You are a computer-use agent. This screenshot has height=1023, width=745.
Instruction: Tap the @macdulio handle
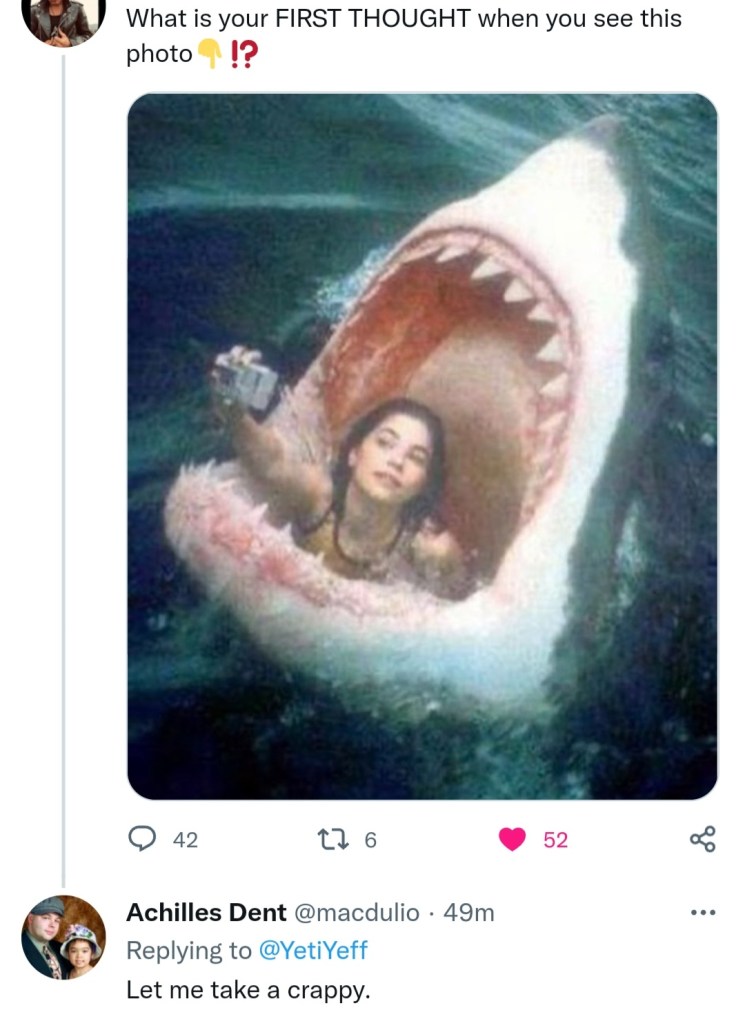[x=355, y=912]
